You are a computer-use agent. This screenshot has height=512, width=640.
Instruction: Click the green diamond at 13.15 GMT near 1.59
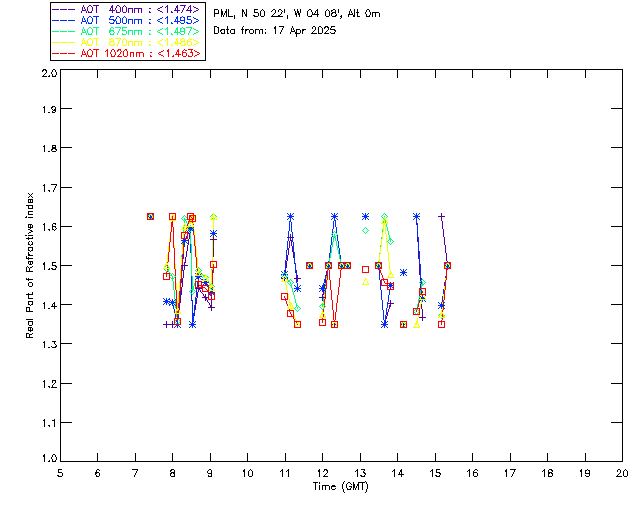coord(365,231)
